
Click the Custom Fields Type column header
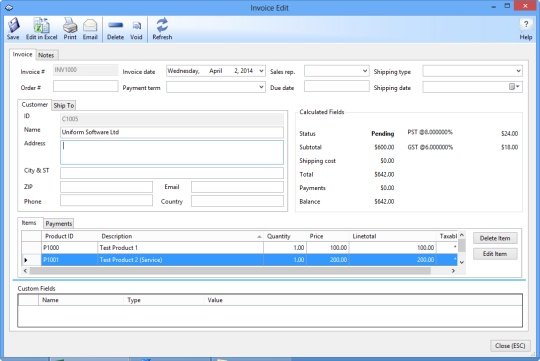[164, 300]
